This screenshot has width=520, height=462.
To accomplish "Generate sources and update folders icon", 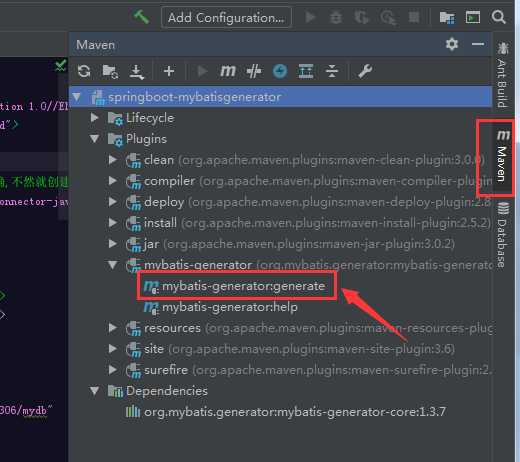I will 110,71.
